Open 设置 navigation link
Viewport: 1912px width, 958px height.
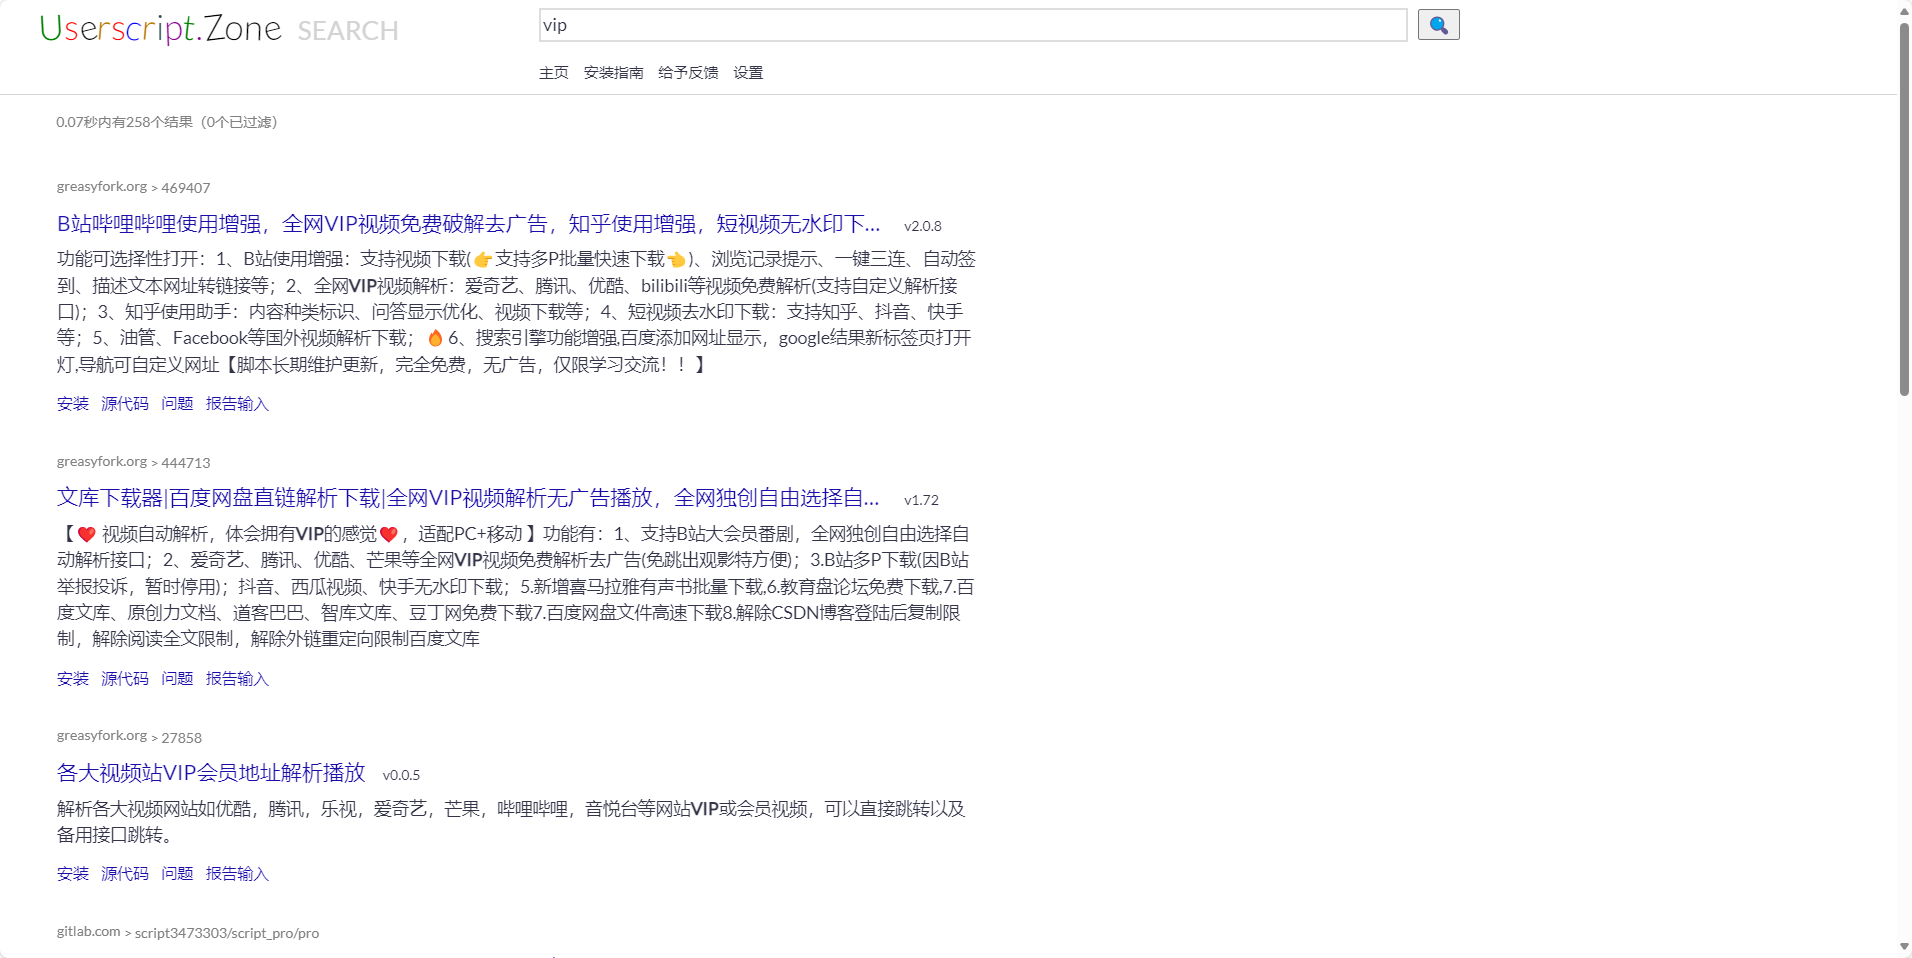[x=748, y=73]
